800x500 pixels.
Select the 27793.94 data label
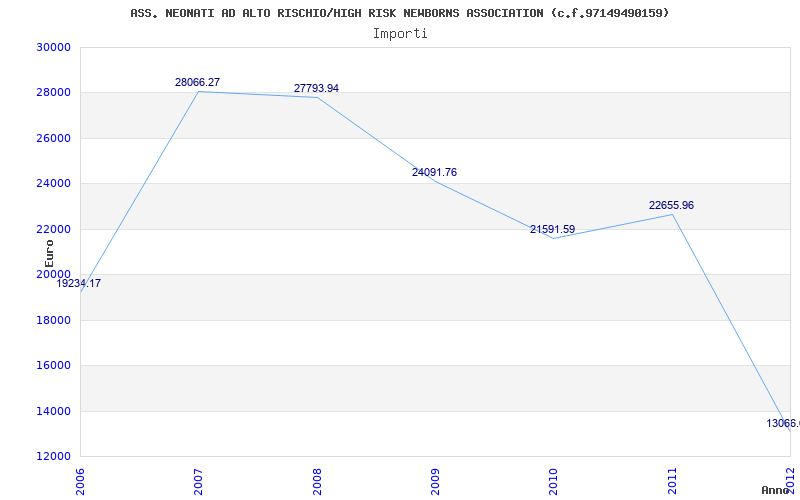coord(316,88)
